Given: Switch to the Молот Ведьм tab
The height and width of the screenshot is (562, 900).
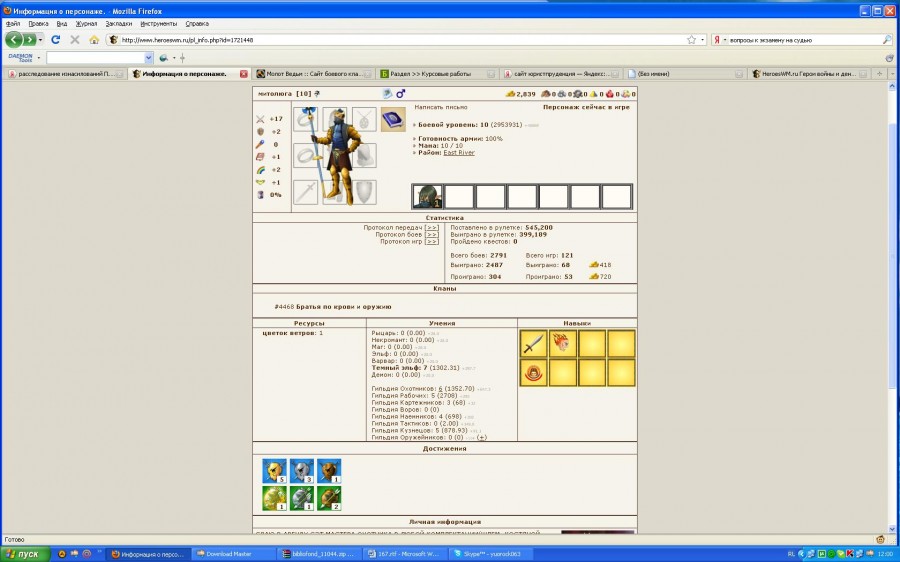Looking at the screenshot, I should [313, 73].
